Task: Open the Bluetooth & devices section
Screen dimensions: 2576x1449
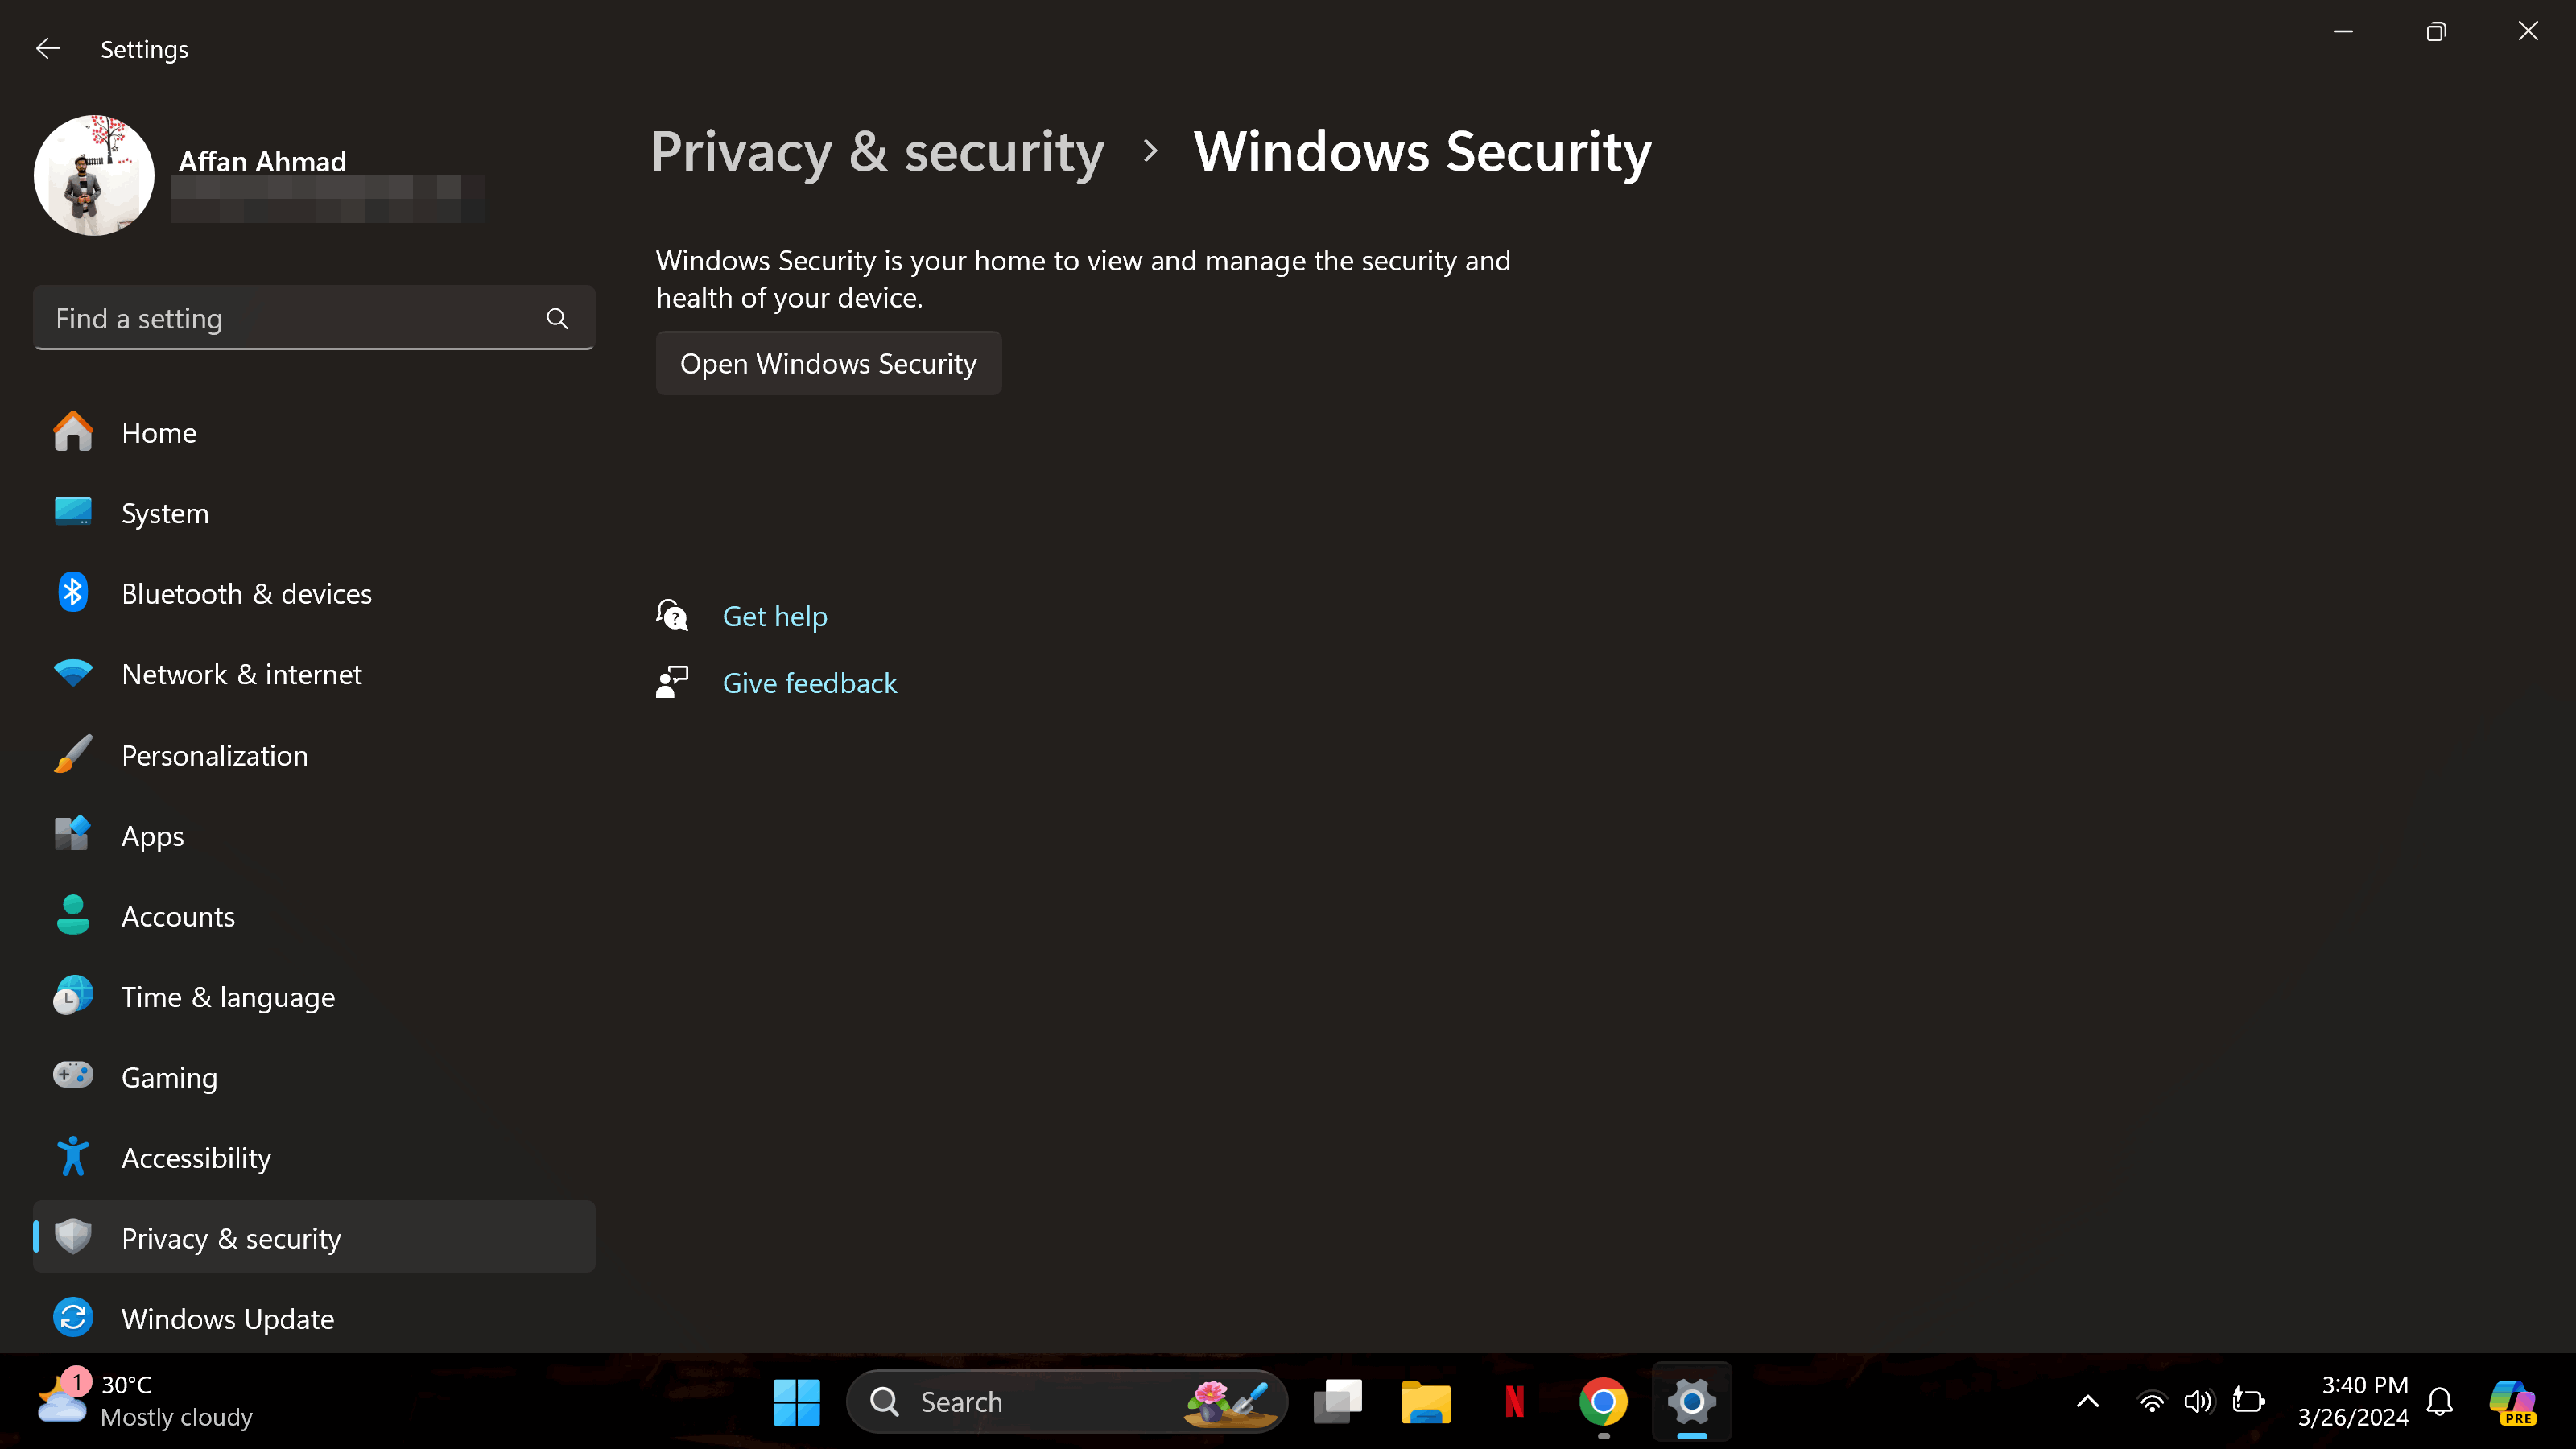Action: point(246,594)
